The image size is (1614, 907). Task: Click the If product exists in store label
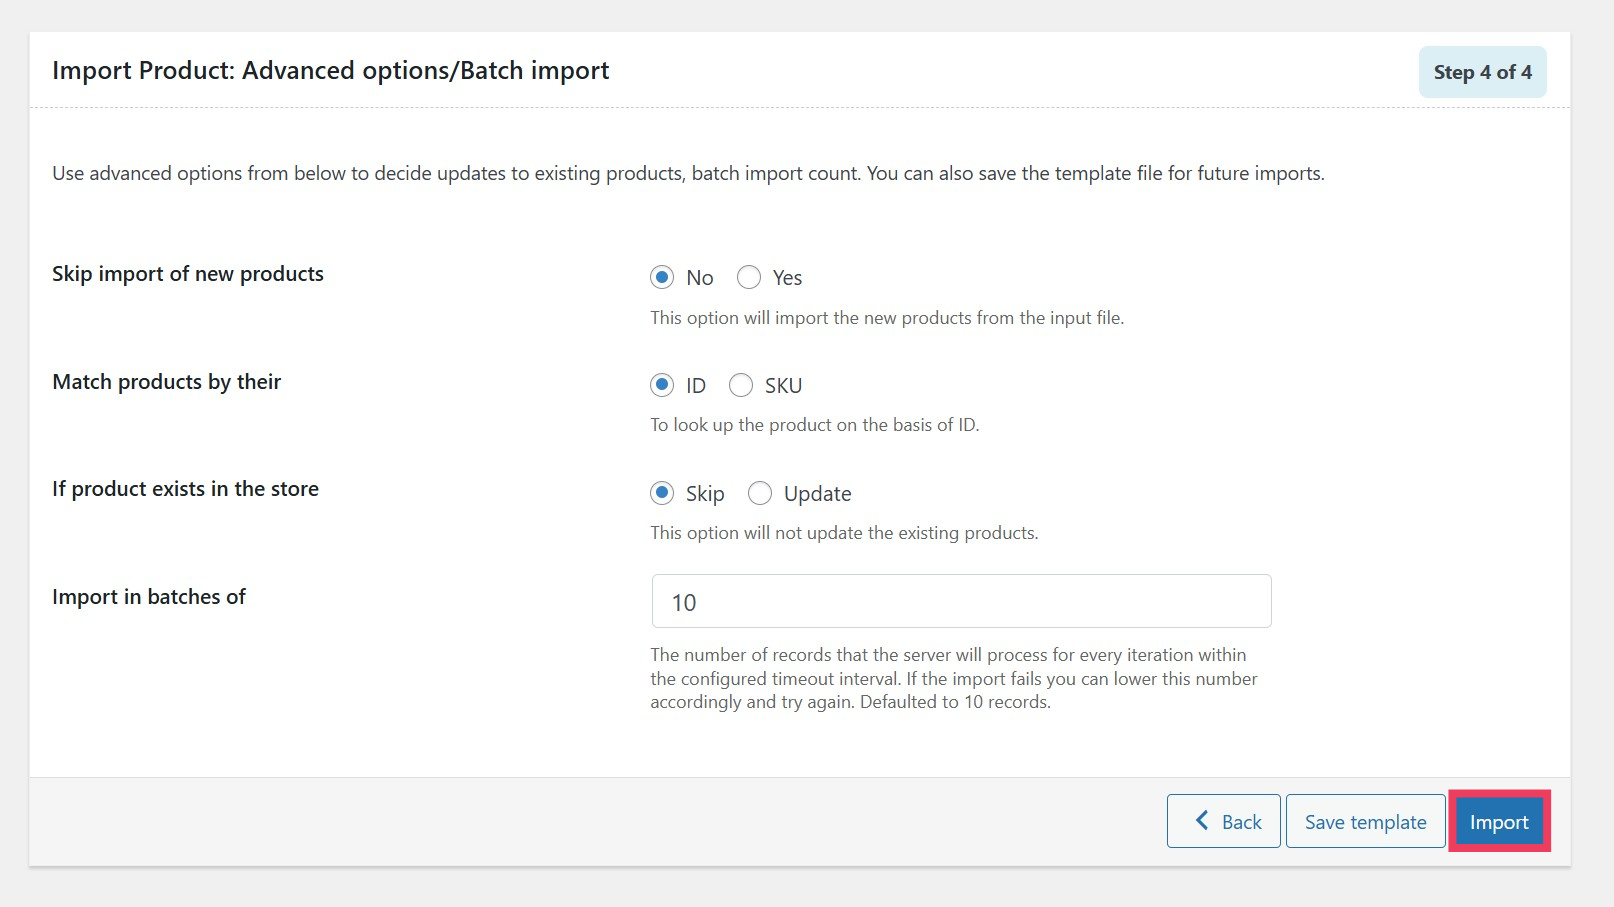pos(185,488)
